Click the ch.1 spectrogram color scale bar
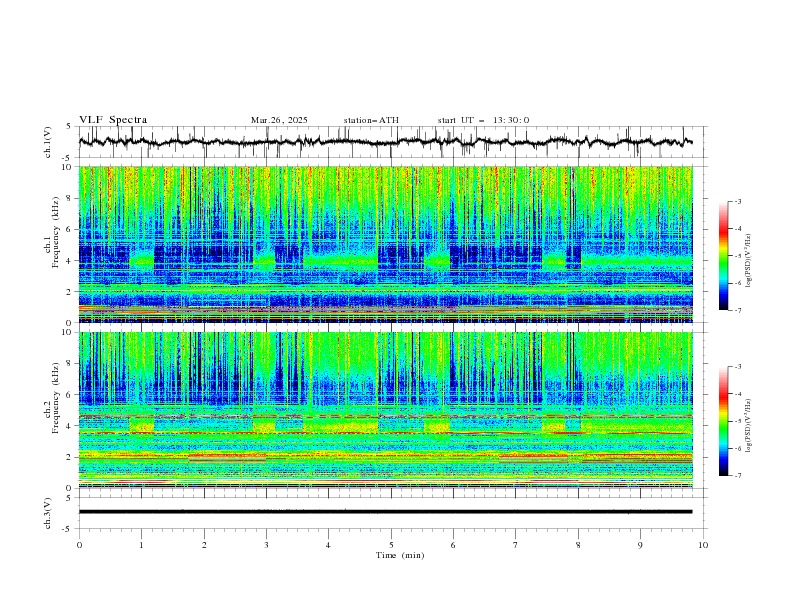This screenshot has width=792, height=612. [723, 256]
